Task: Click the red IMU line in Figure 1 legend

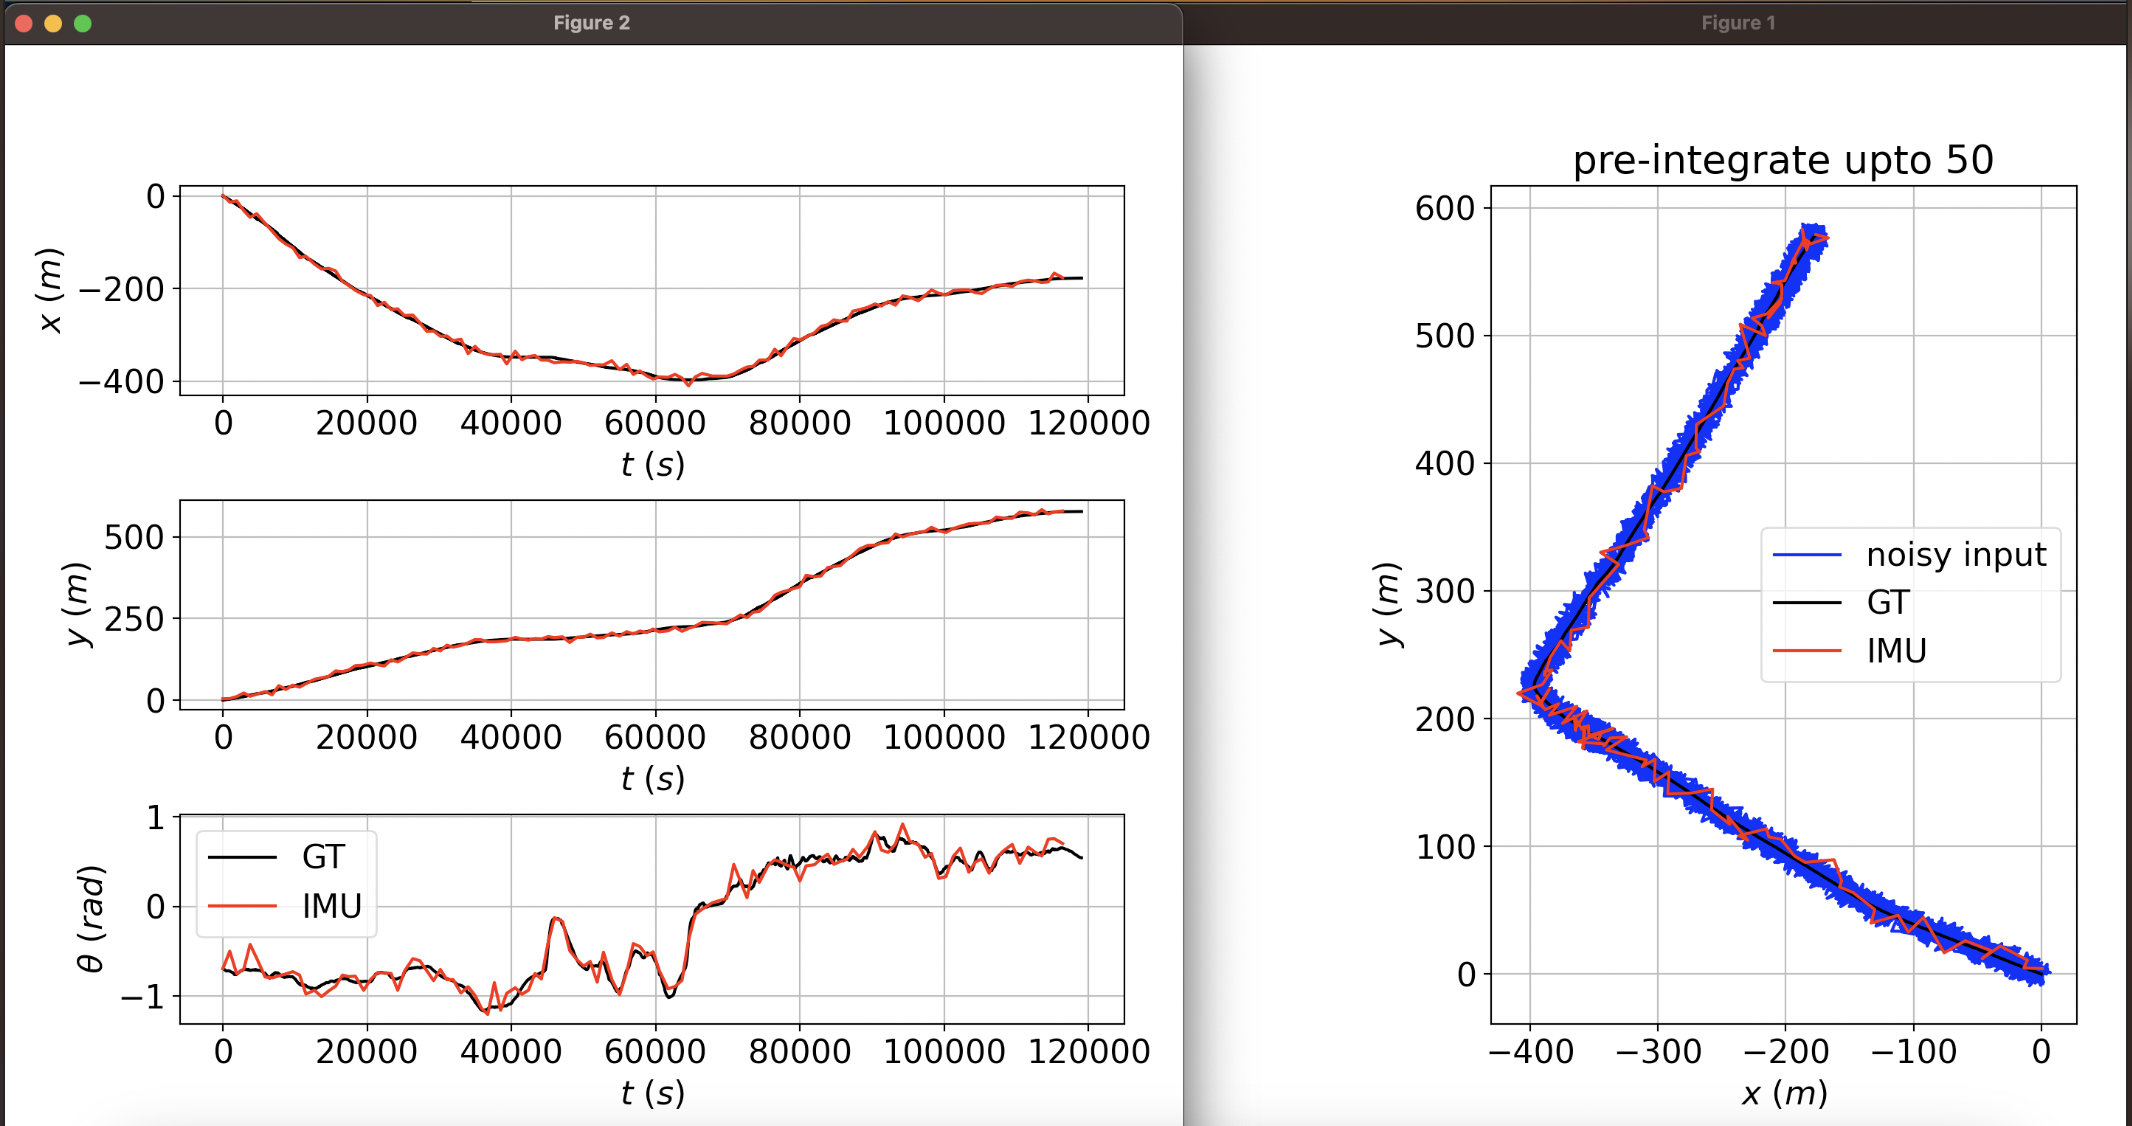Action: coord(1806,651)
